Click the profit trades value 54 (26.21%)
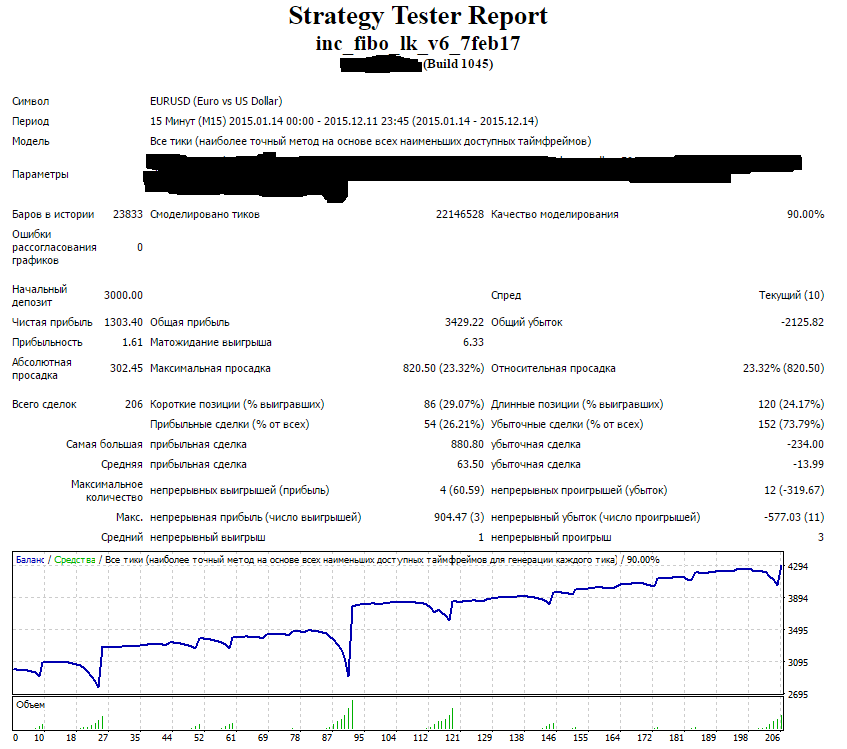The height and width of the screenshot is (749, 847). (454, 424)
